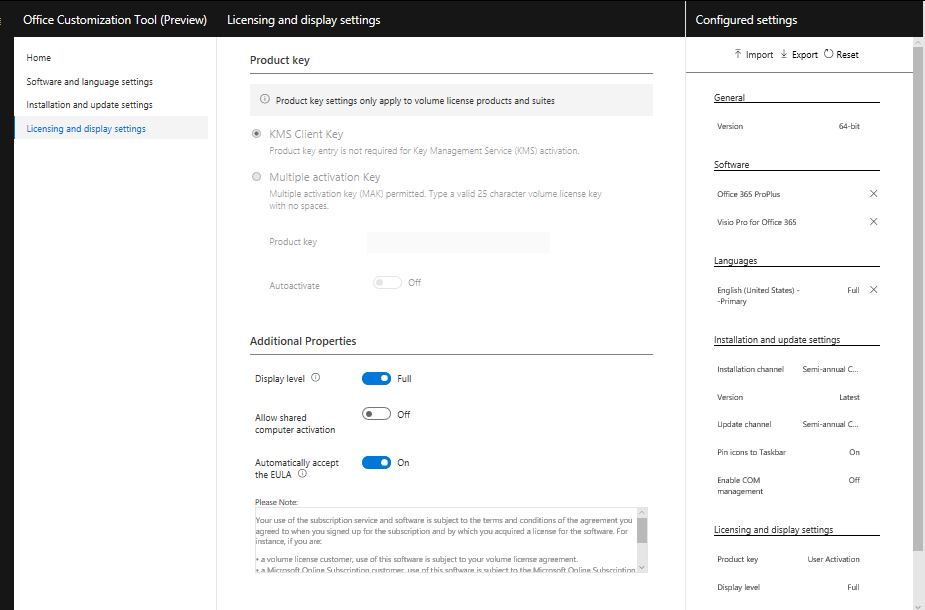This screenshot has width=925, height=610.
Task: Click the Visio Pro for Office 365 text
Action: coord(757,222)
